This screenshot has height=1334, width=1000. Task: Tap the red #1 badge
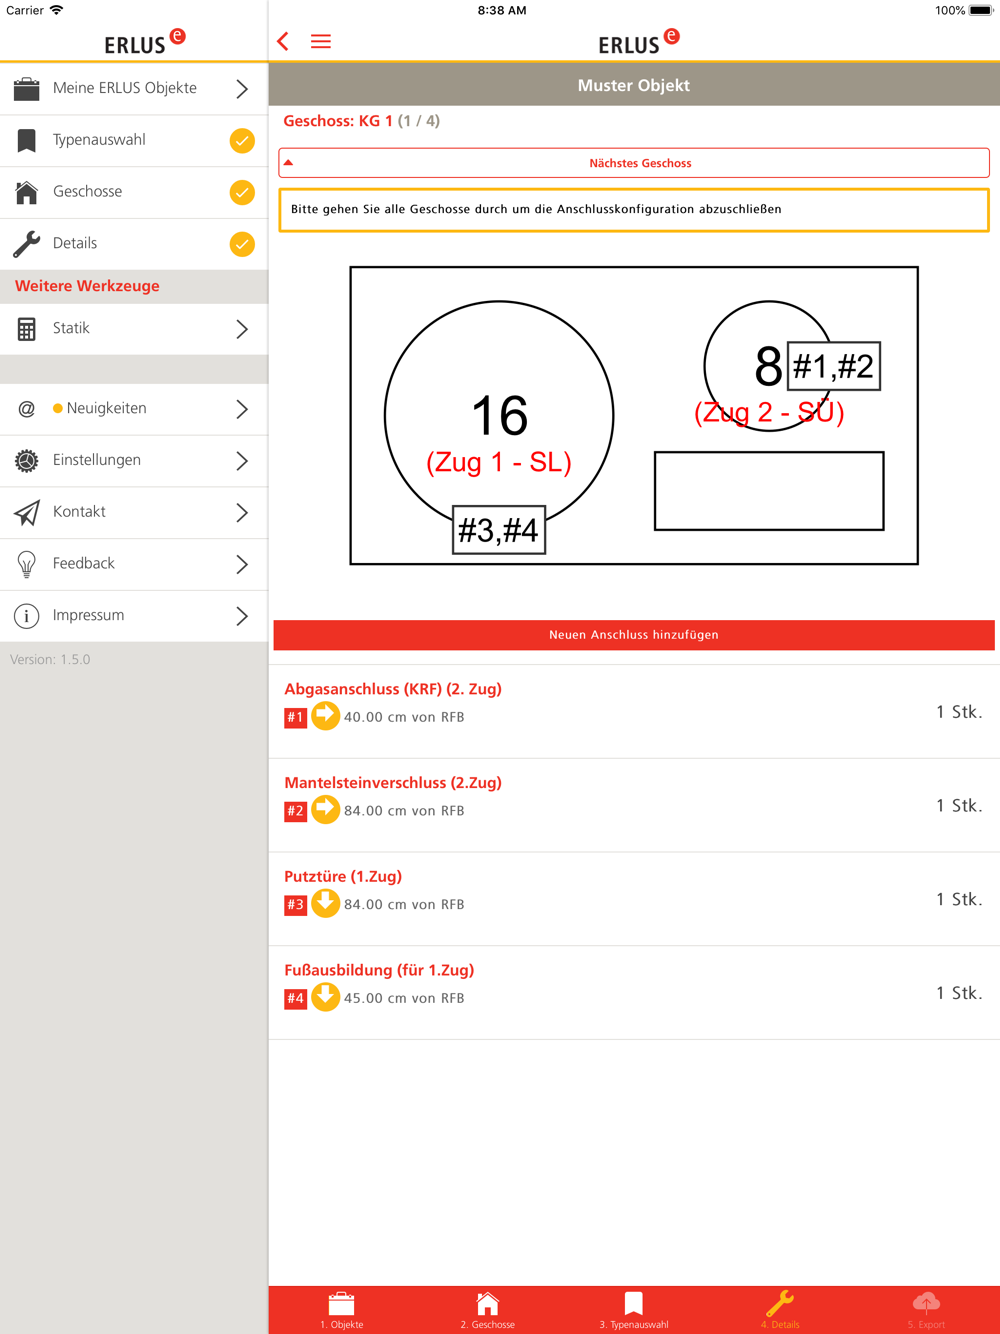(x=295, y=717)
